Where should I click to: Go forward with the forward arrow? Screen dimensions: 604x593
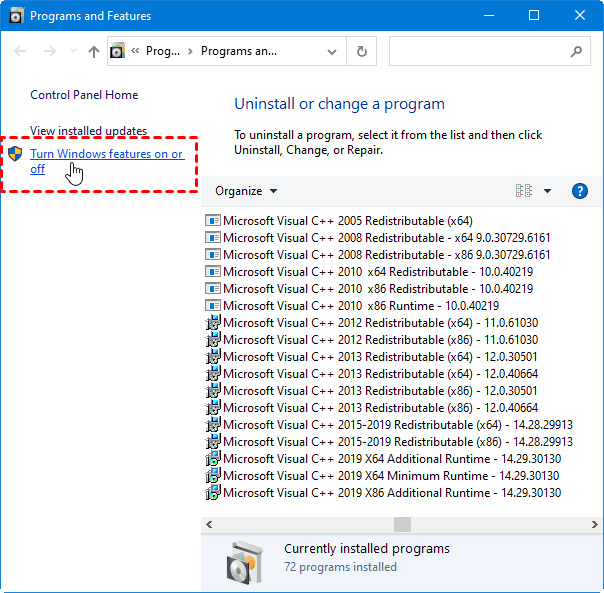pyautogui.click(x=50, y=51)
